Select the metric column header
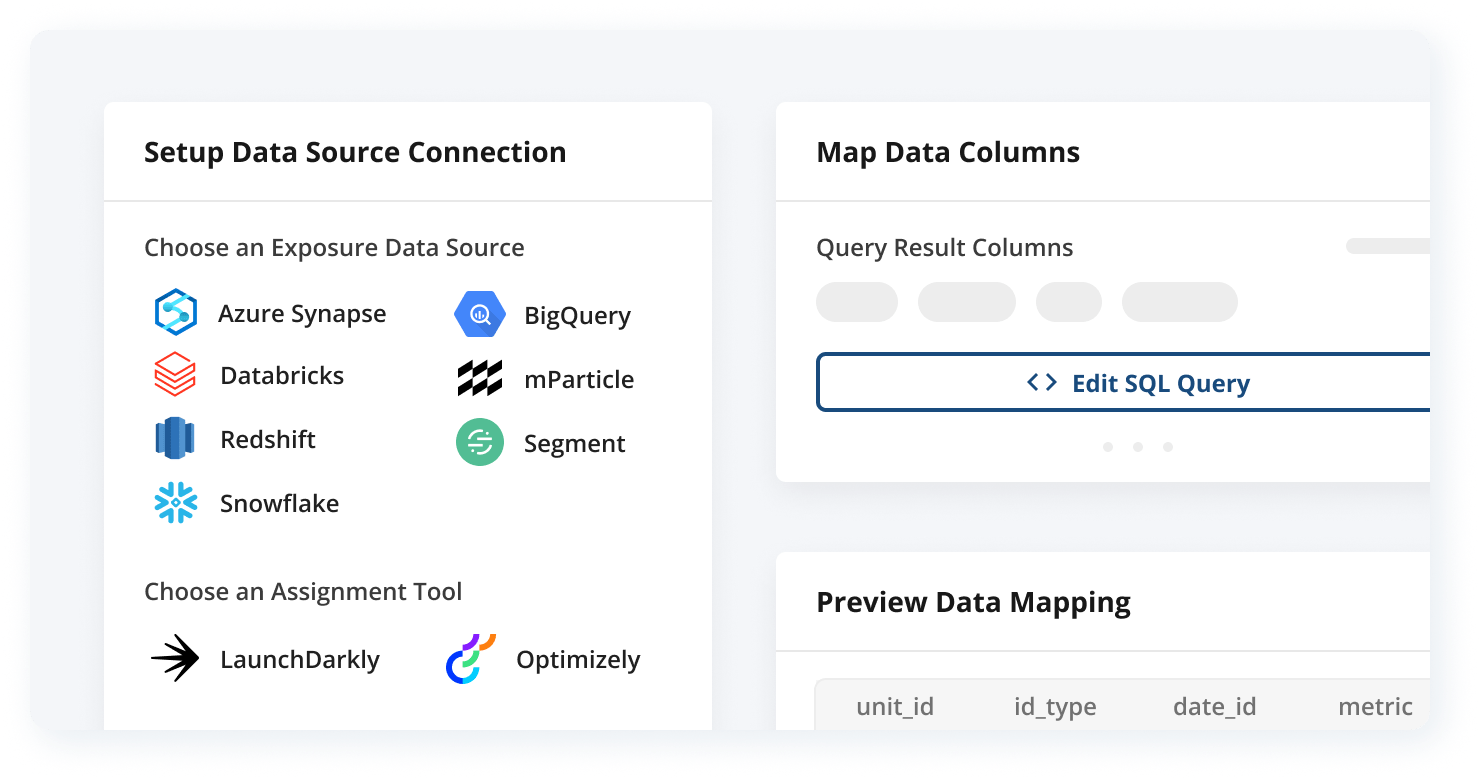Screen dimensions: 1480x780 [1375, 707]
